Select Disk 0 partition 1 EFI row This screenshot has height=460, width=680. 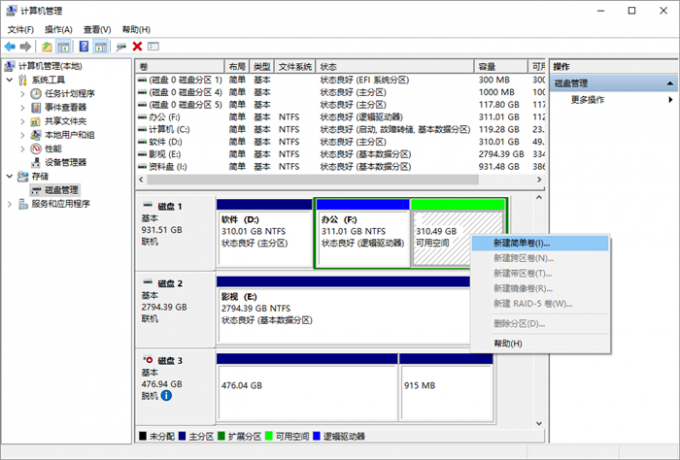(x=340, y=80)
